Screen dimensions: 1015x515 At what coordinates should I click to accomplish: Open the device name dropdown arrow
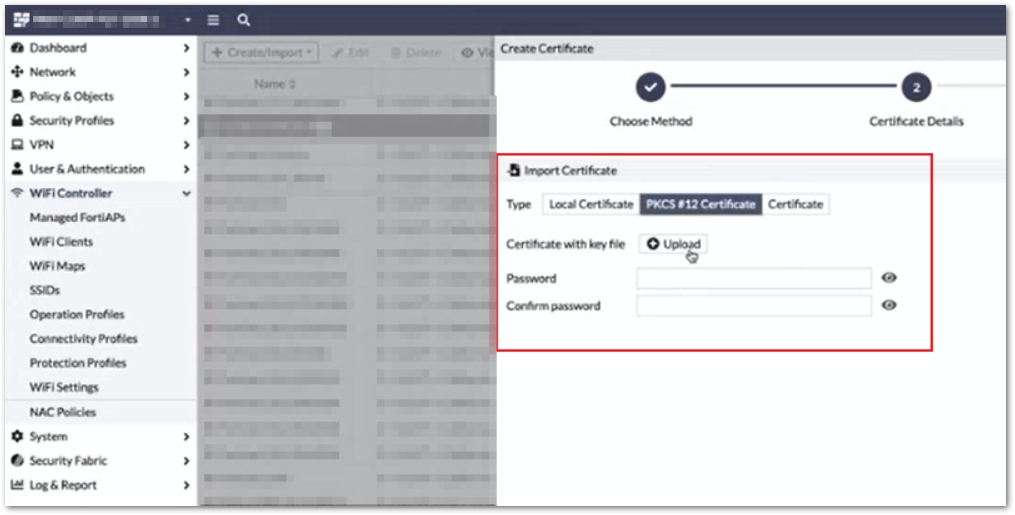tap(188, 20)
